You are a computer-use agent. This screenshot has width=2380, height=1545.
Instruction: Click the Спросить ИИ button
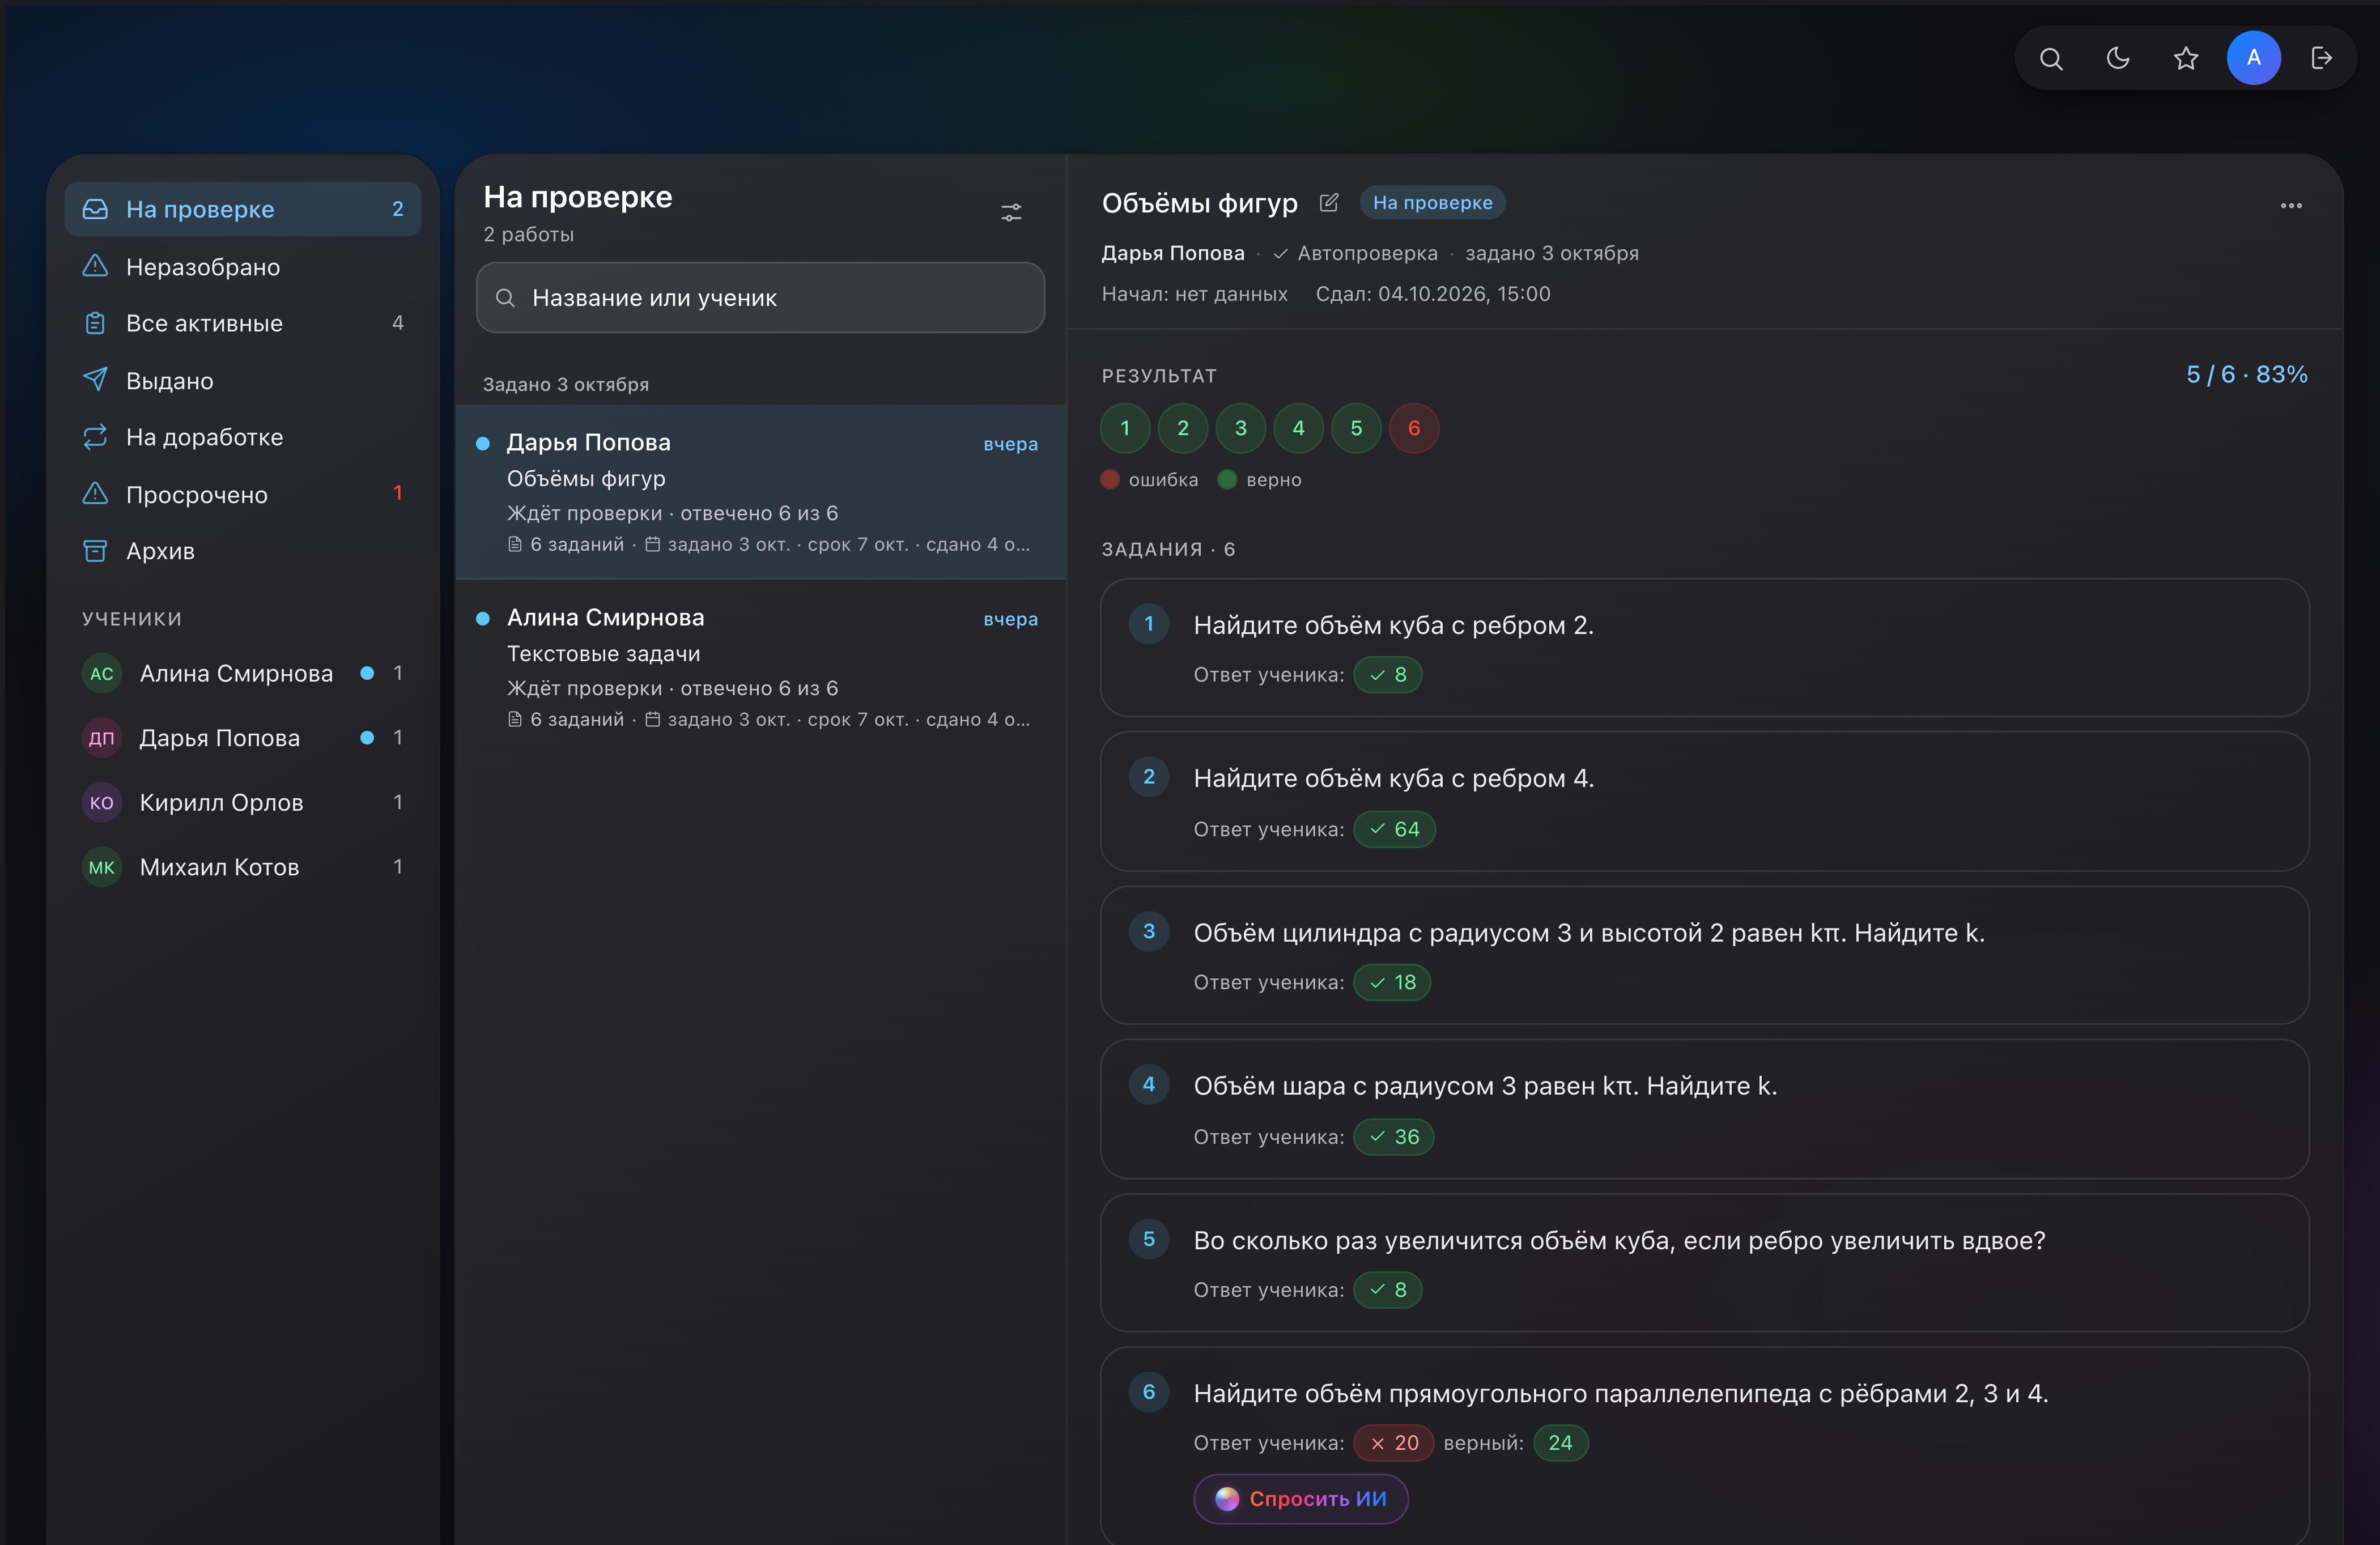pos(1301,1499)
